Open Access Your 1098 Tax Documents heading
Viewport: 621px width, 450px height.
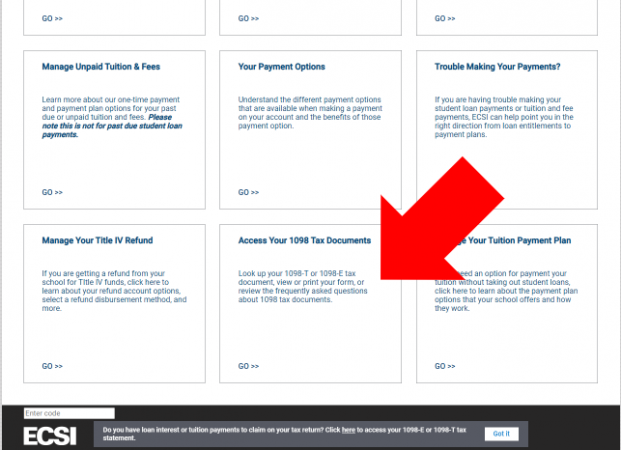point(304,241)
